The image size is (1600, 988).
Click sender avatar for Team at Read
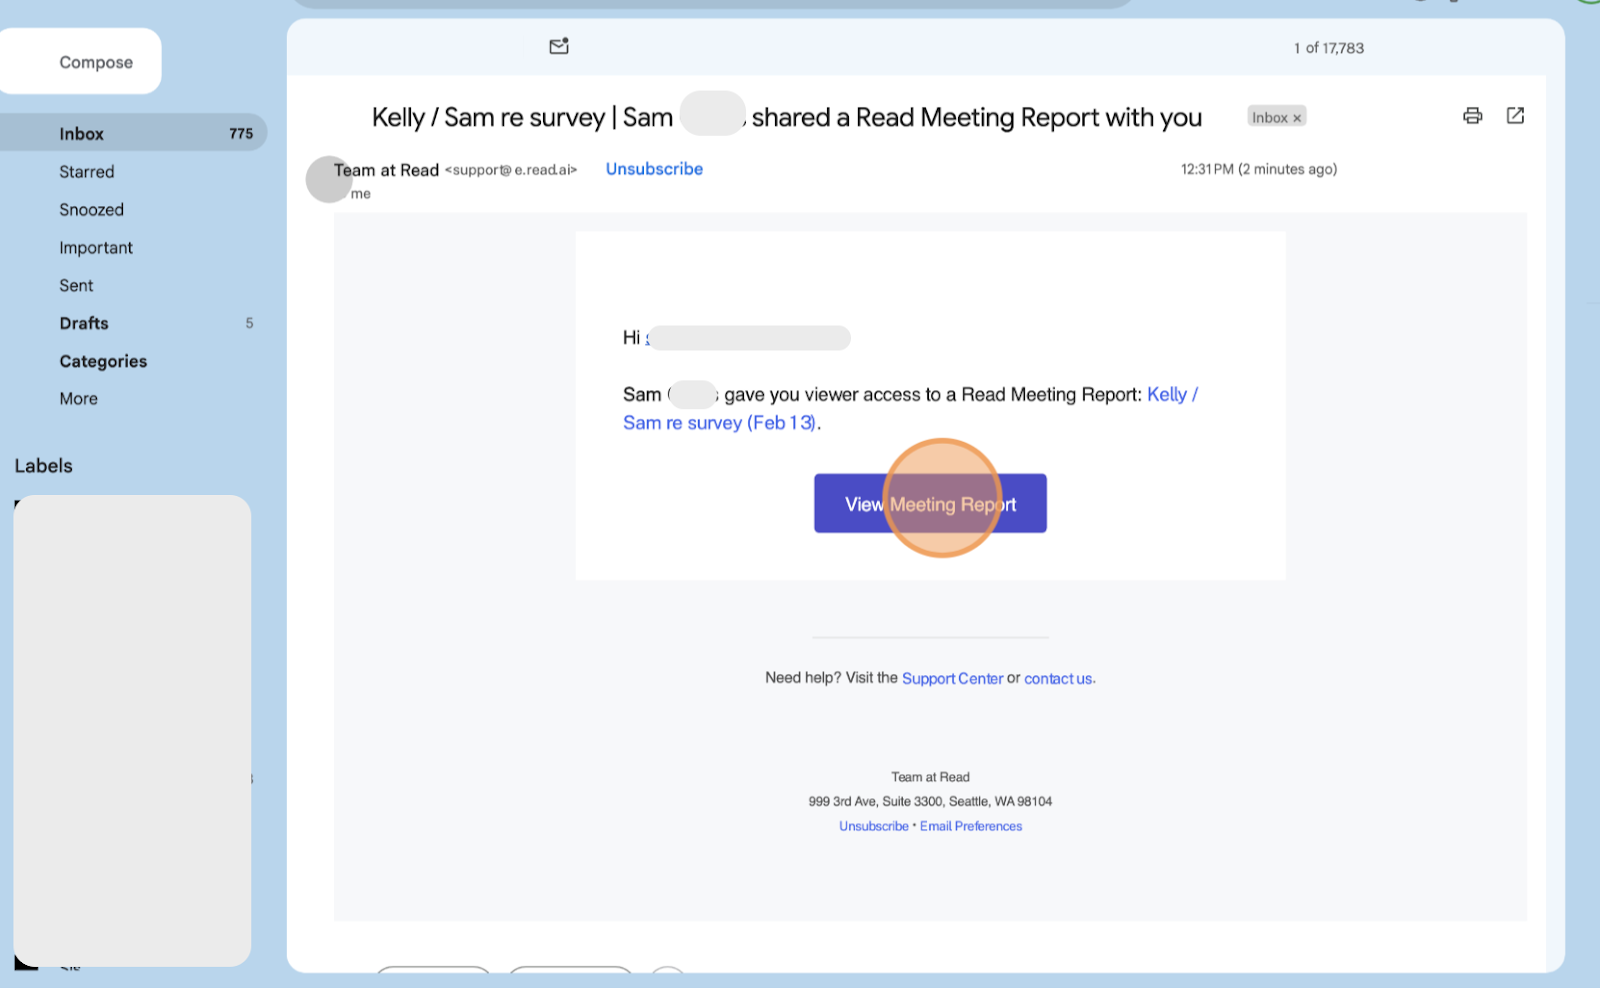point(329,179)
